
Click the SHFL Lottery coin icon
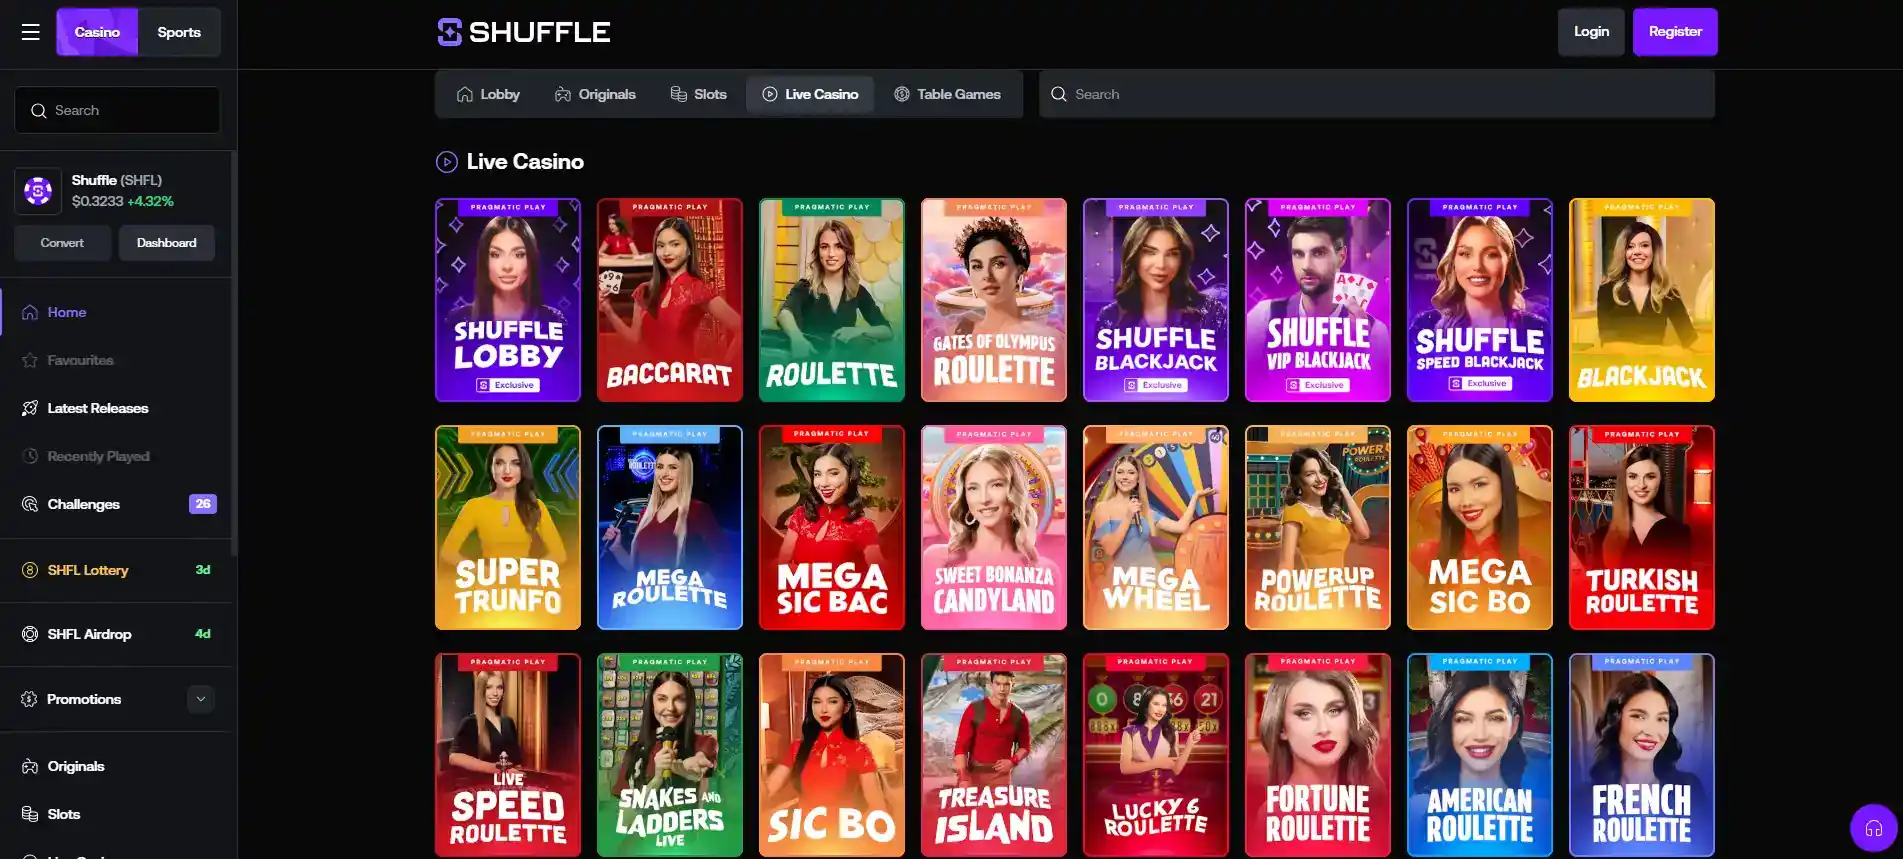point(30,570)
